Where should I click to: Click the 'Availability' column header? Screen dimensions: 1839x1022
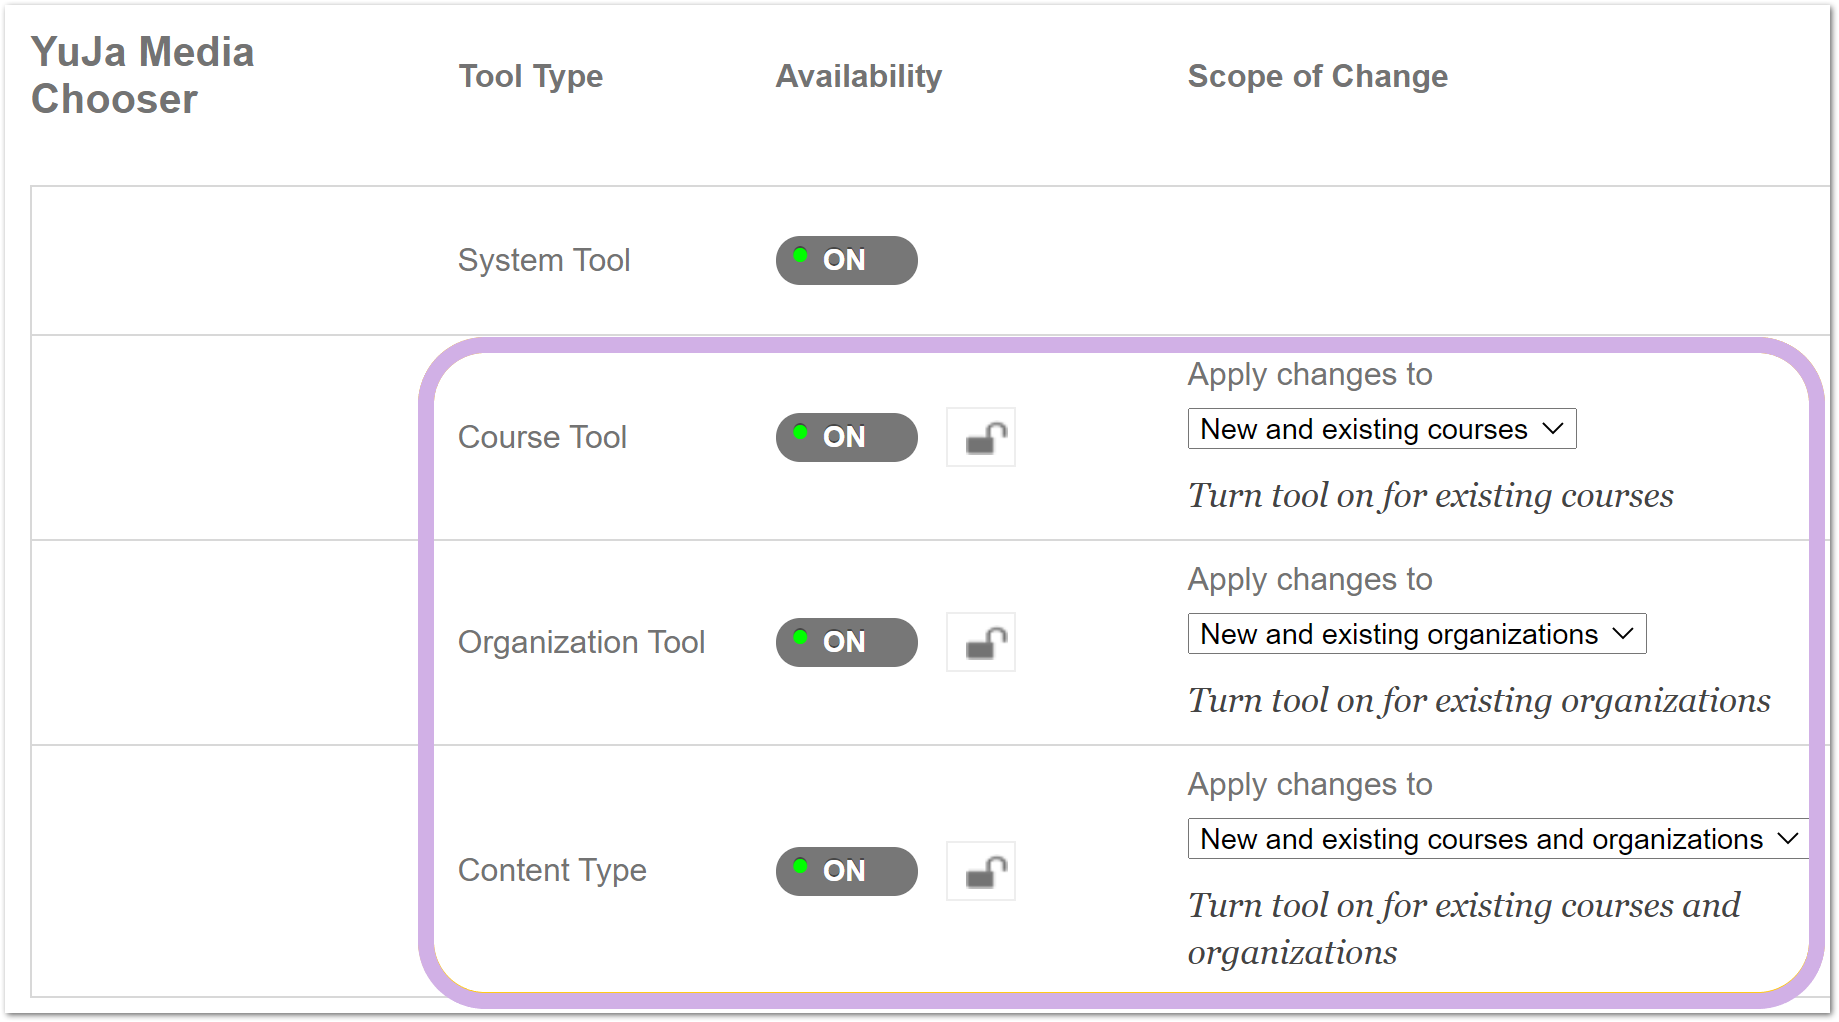[859, 76]
